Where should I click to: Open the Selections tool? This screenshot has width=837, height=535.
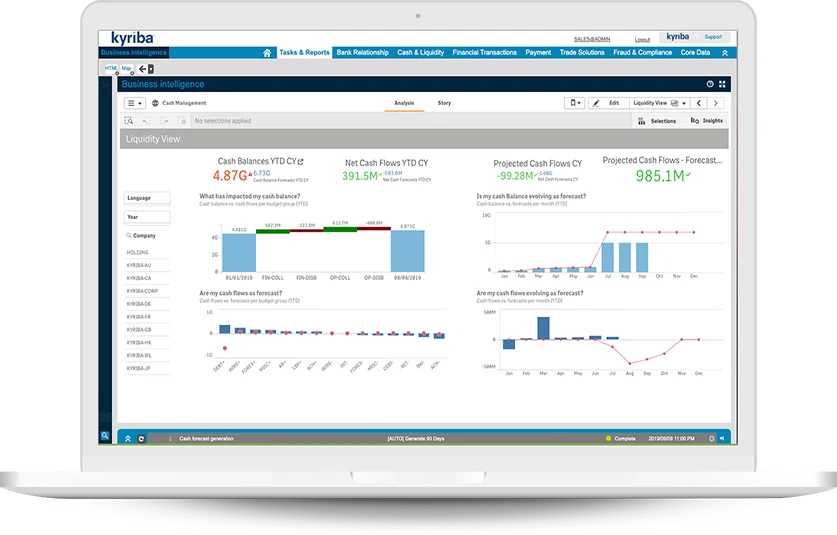[657, 121]
